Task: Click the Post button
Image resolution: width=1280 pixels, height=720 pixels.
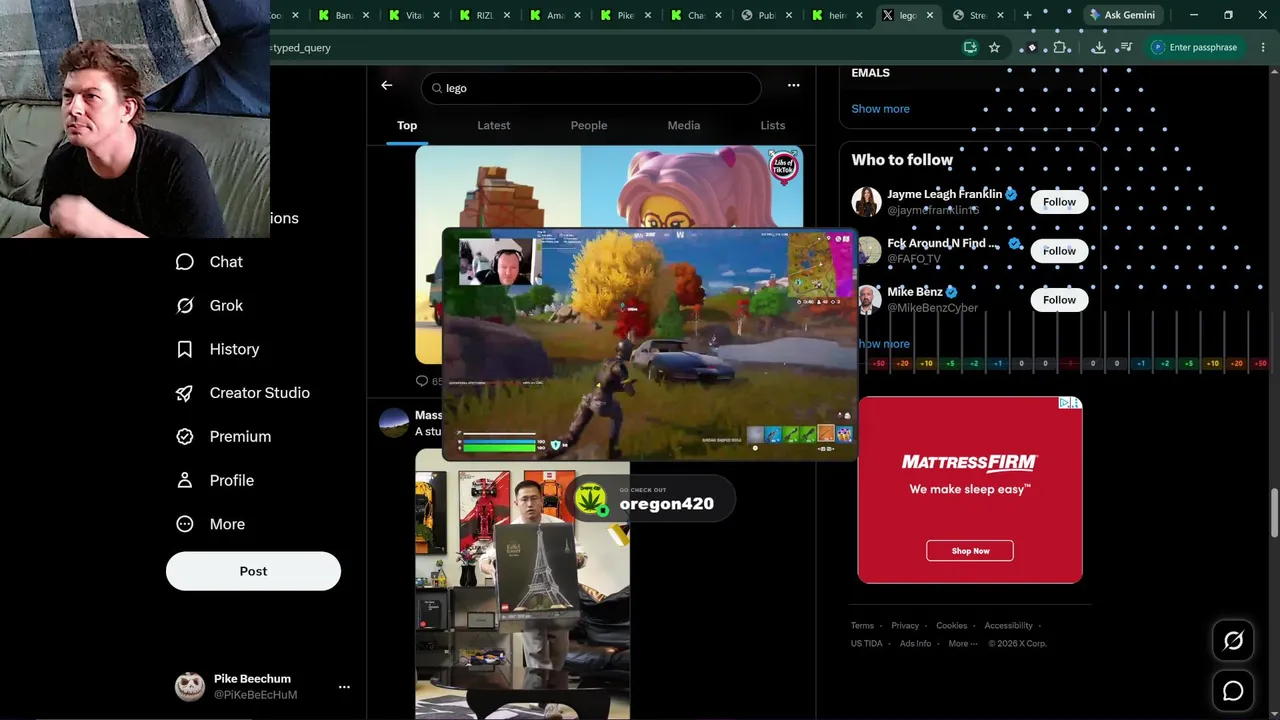Action: 253,571
